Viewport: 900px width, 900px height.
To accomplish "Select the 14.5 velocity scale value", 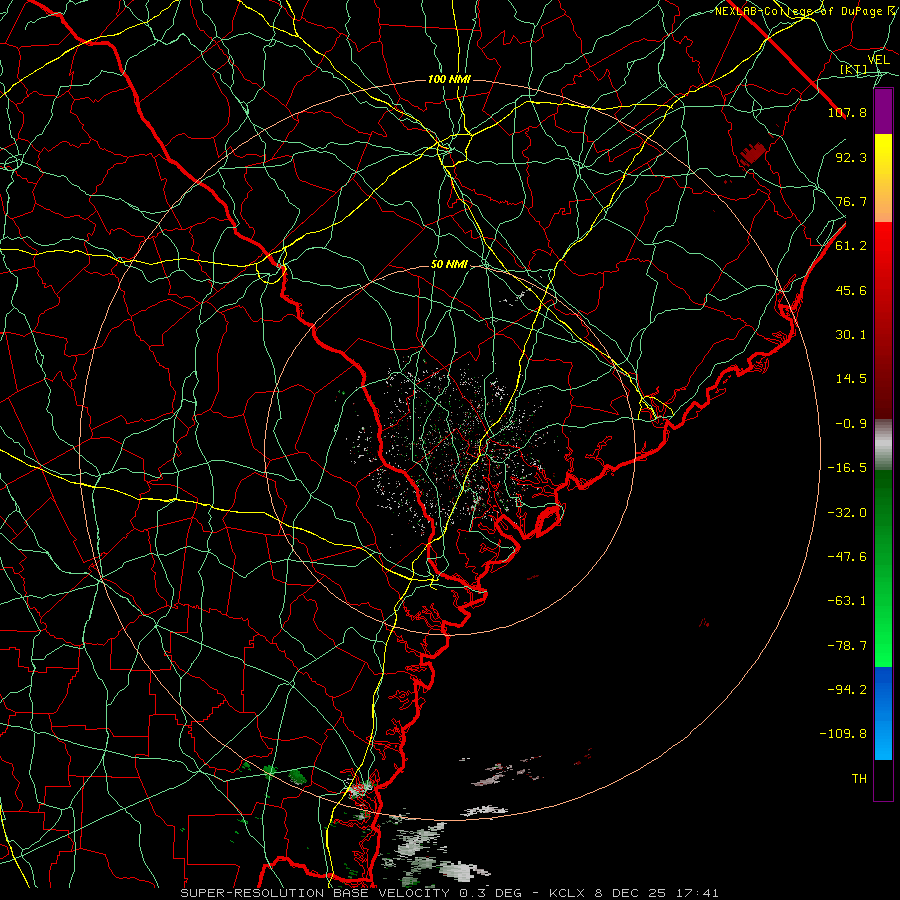I will [x=851, y=379].
